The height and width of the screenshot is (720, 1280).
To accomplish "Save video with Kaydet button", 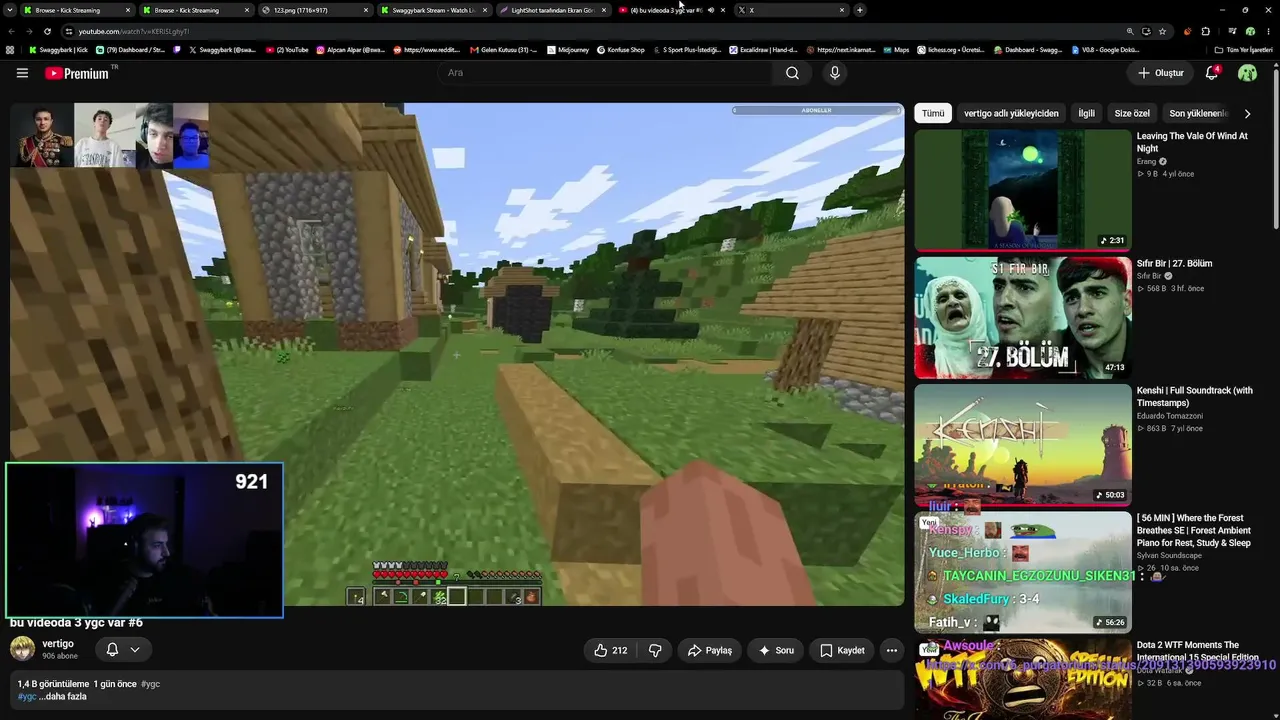I will pyautogui.click(x=842, y=650).
